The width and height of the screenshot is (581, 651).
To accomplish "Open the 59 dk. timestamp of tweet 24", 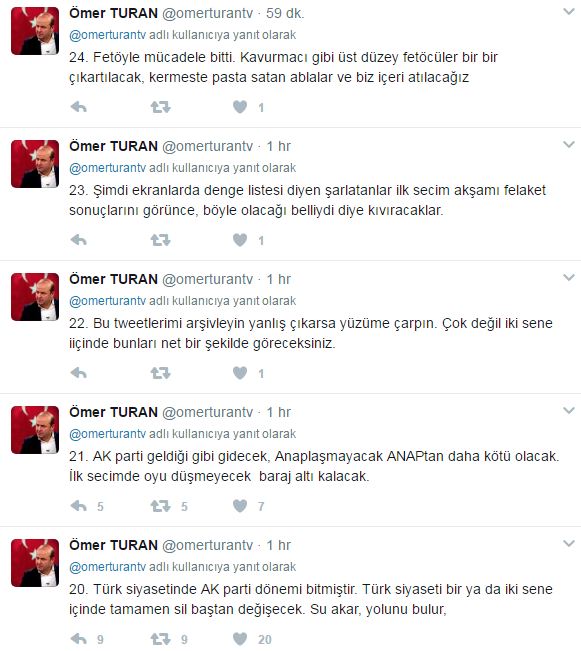I will point(285,13).
